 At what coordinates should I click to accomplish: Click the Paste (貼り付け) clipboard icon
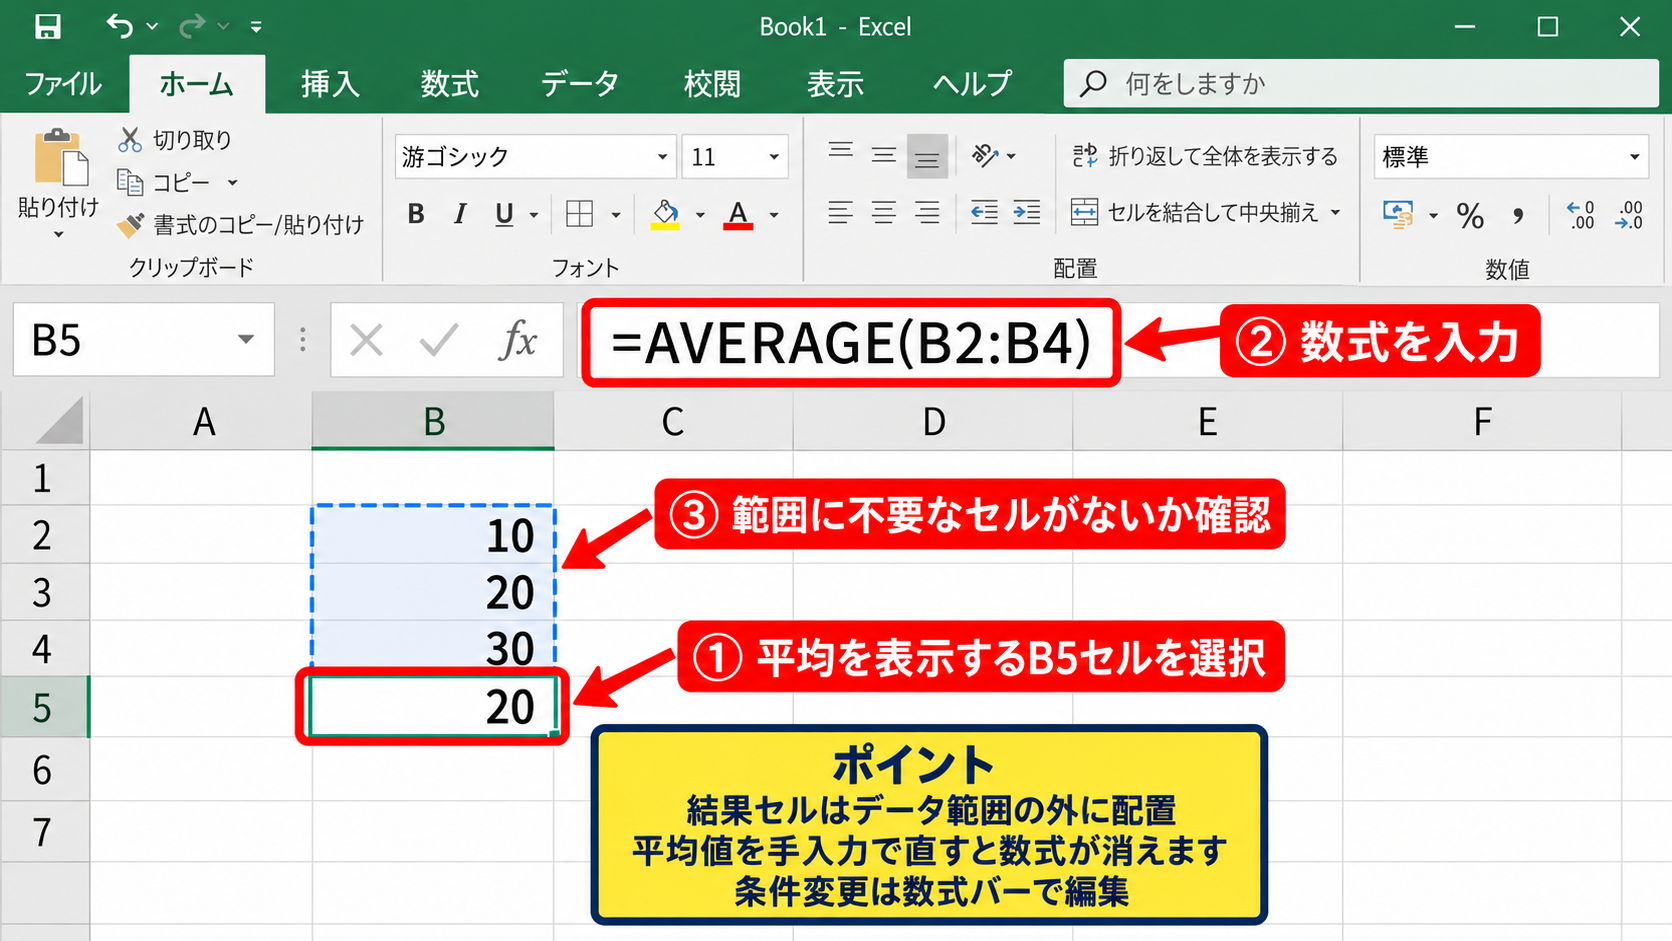(x=60, y=158)
